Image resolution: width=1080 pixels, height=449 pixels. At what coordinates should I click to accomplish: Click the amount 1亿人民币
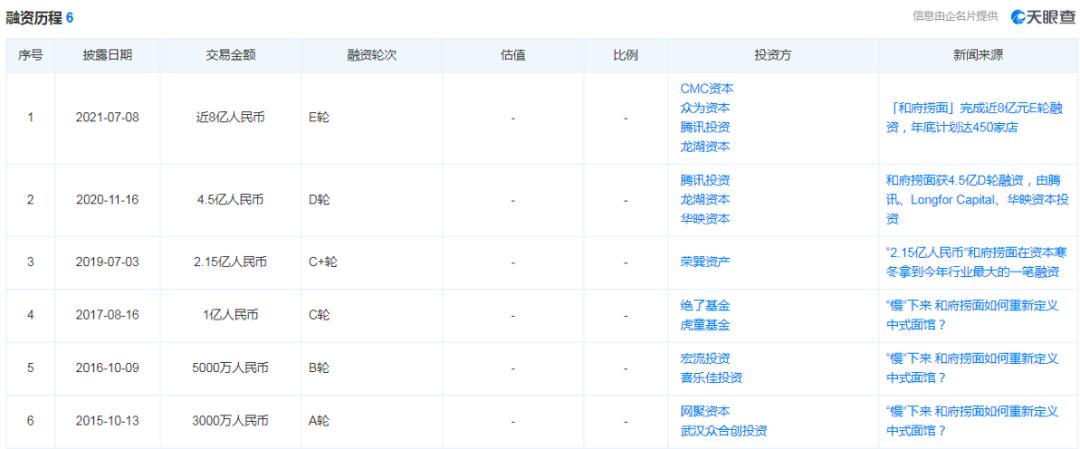[x=231, y=315]
